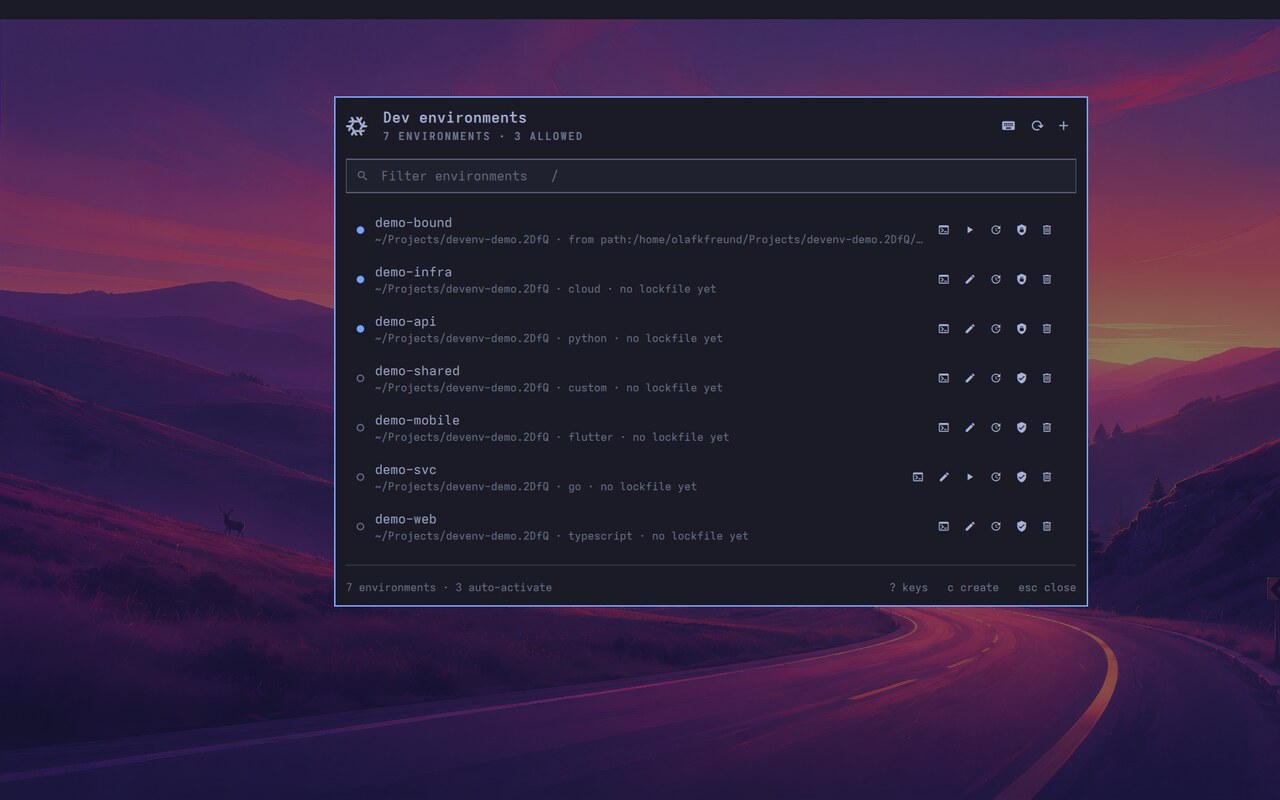Run the demo-bound environment with the play icon
The height and width of the screenshot is (800, 1280).
pyautogui.click(x=969, y=230)
